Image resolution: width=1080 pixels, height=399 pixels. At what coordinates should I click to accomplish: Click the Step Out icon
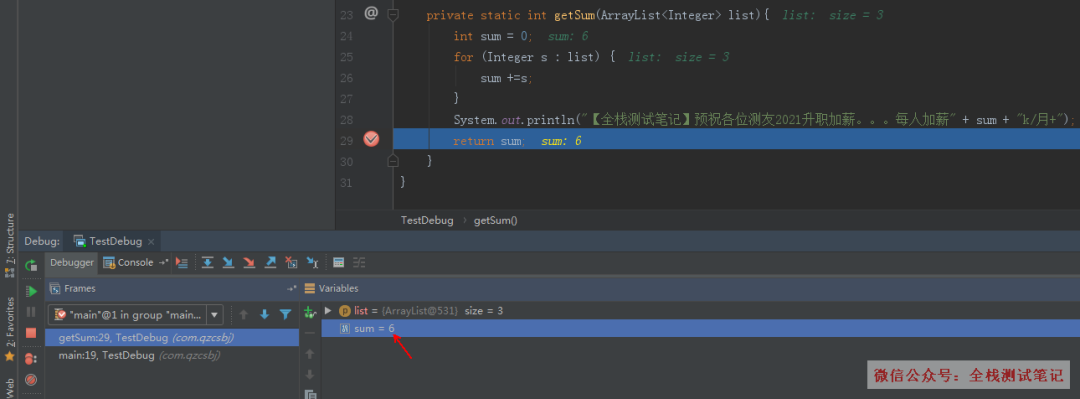[271, 263]
